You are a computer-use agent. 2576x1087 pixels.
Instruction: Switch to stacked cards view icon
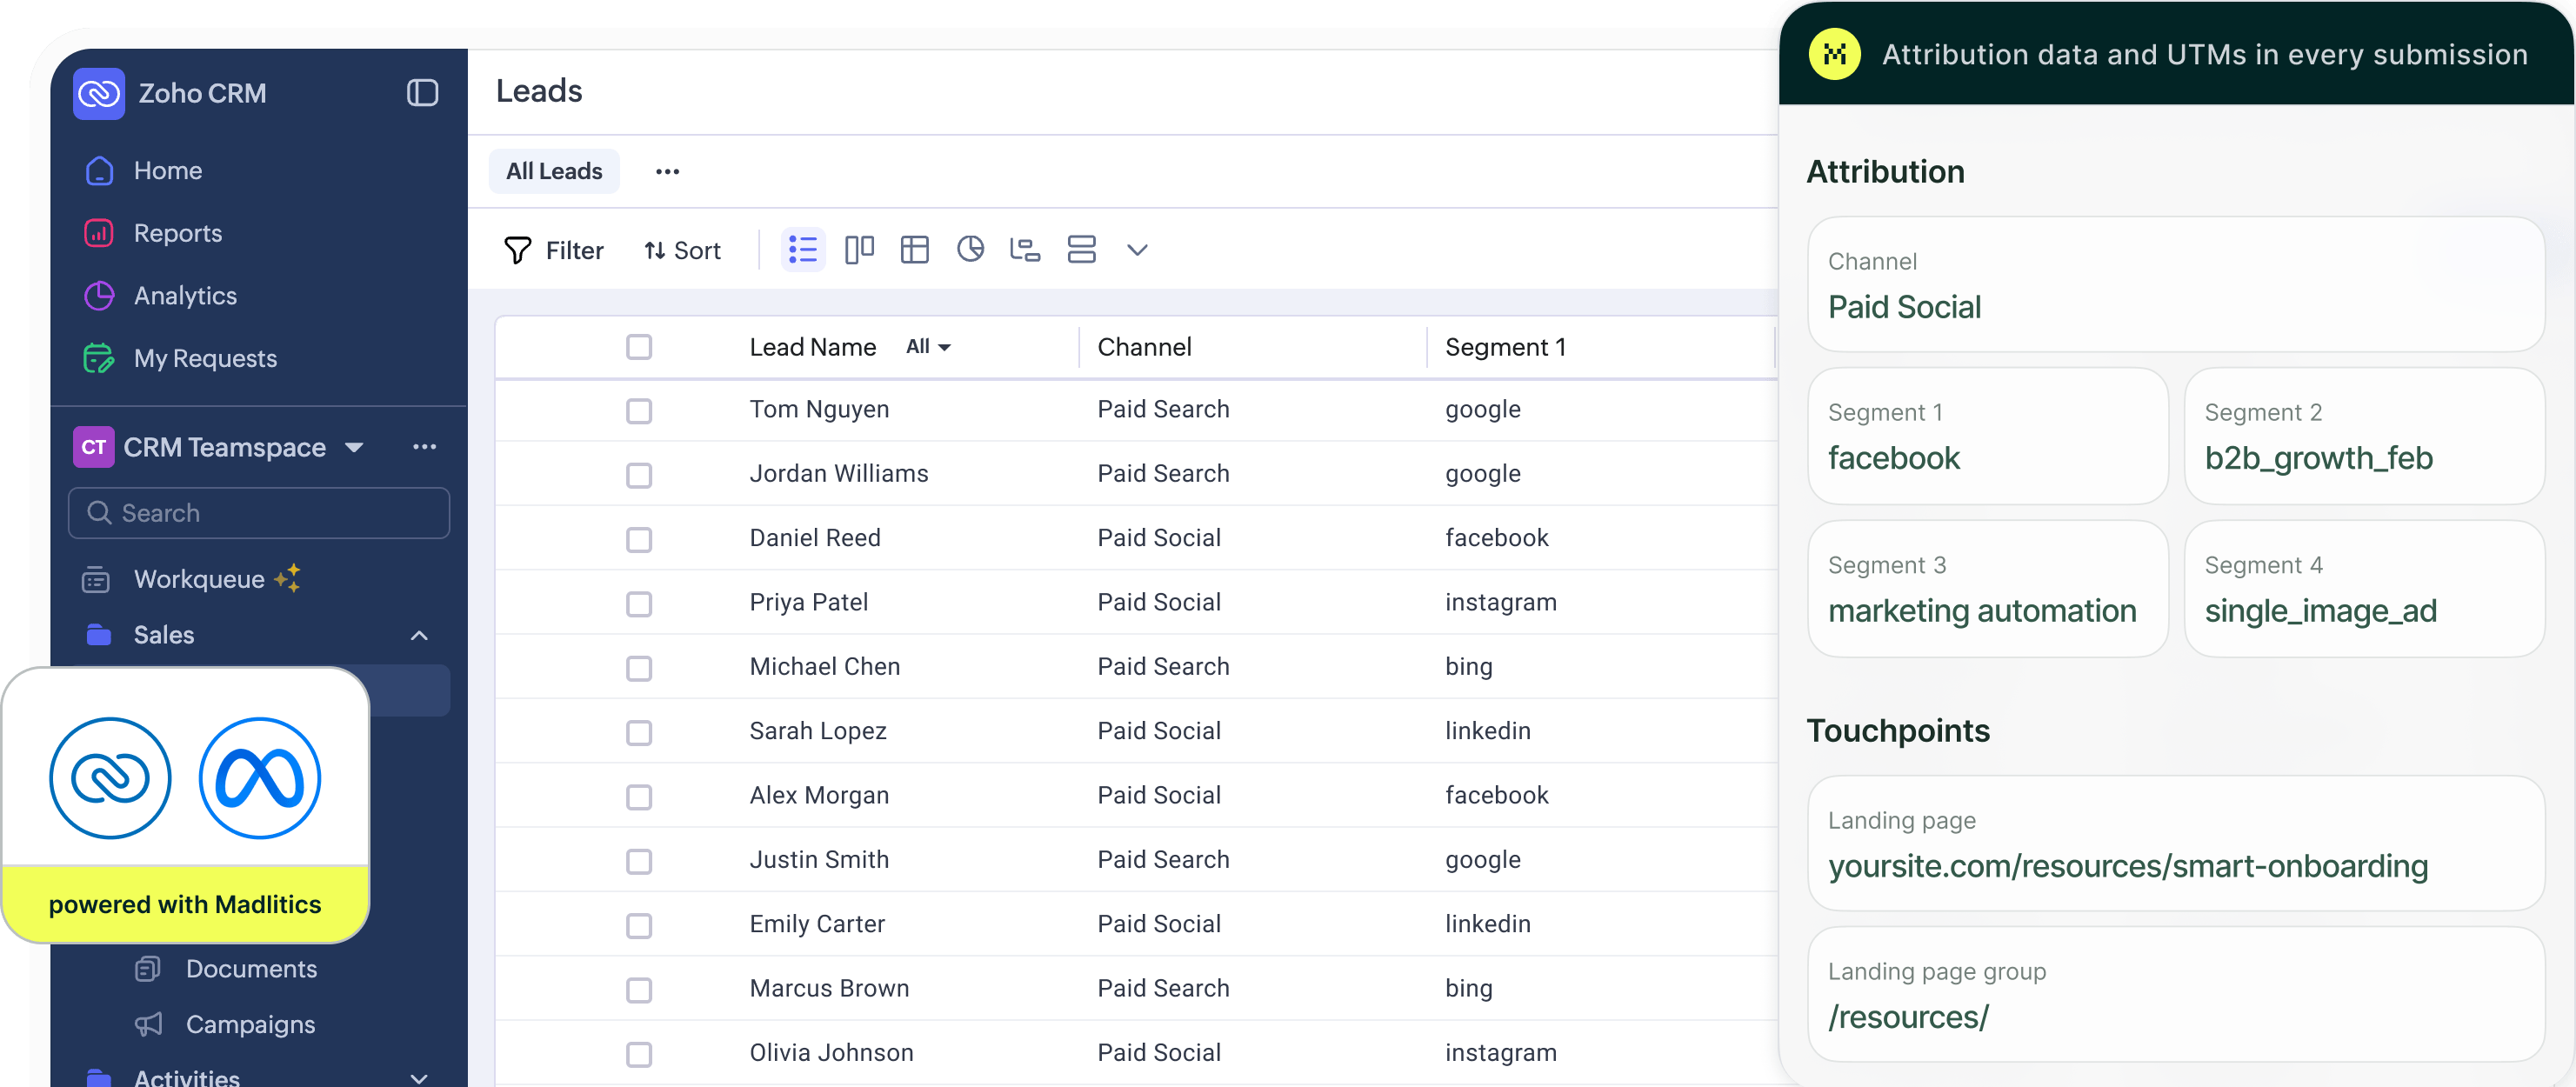coord(1081,249)
